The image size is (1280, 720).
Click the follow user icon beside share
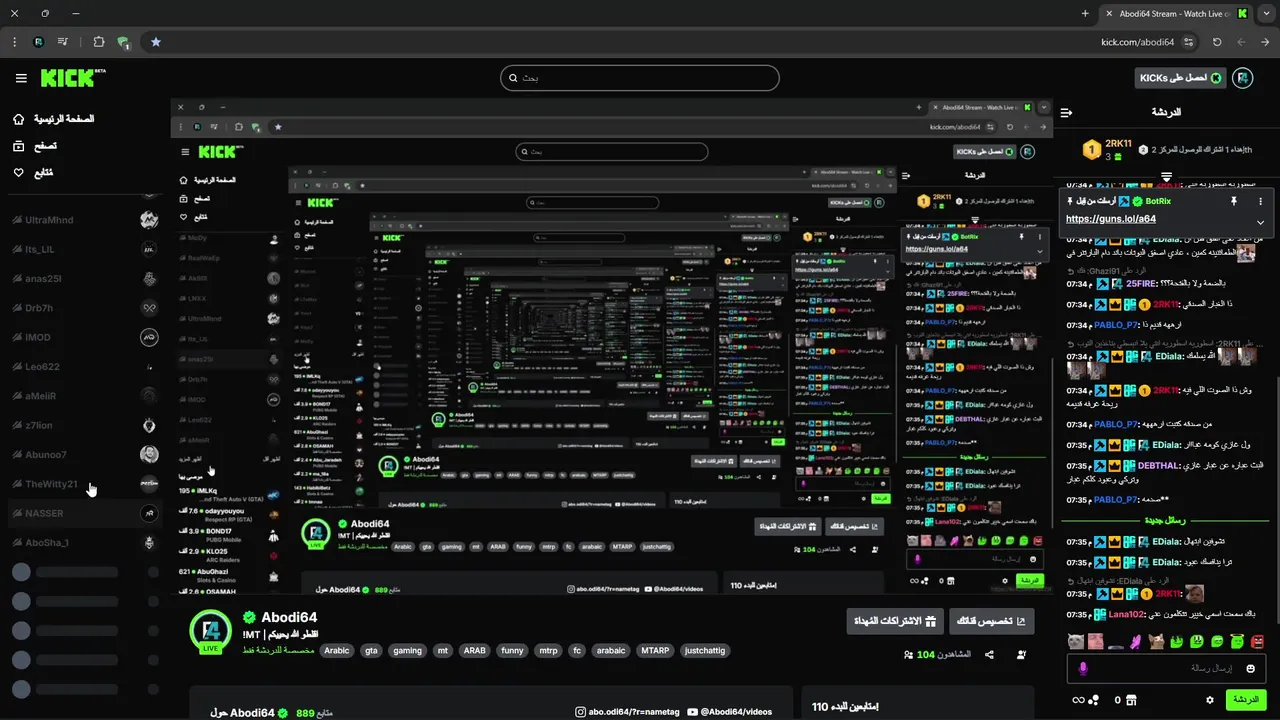point(1021,654)
